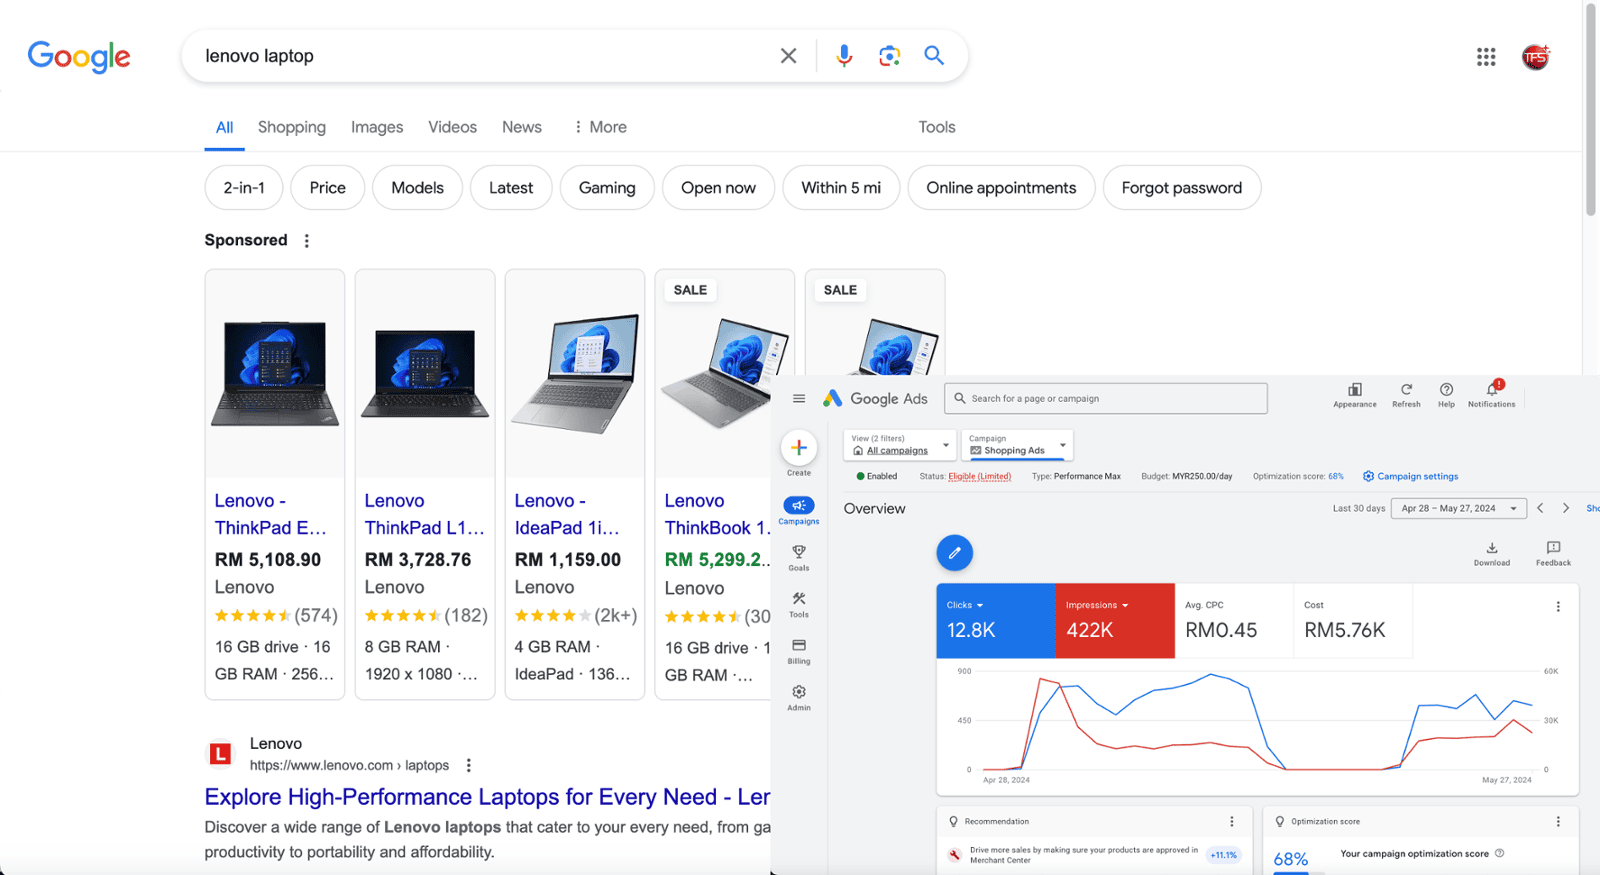Open the Google account profile avatar
Image resolution: width=1600 pixels, height=875 pixels.
[x=1535, y=57]
